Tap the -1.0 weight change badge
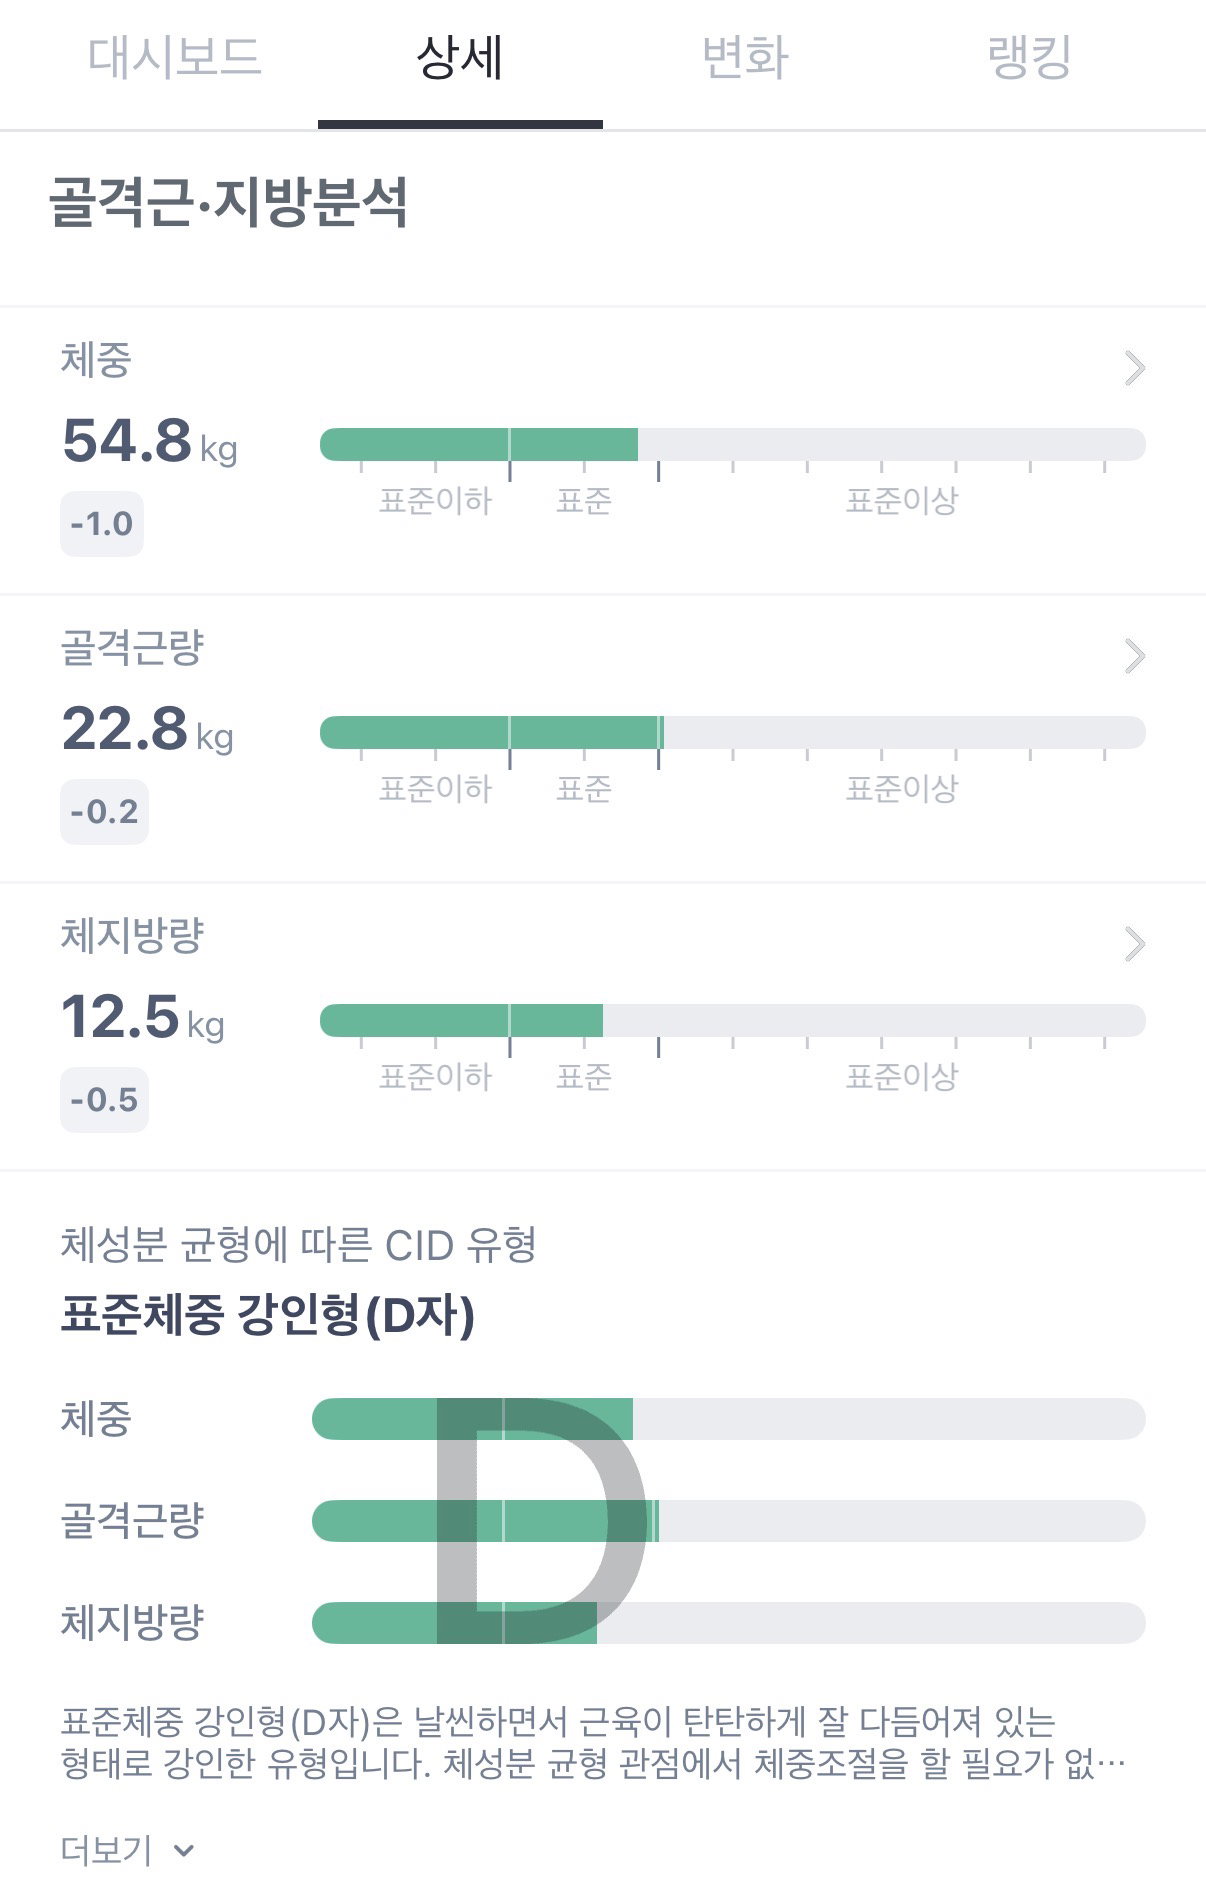Screen dimensions: 1206x1902 click(x=102, y=524)
